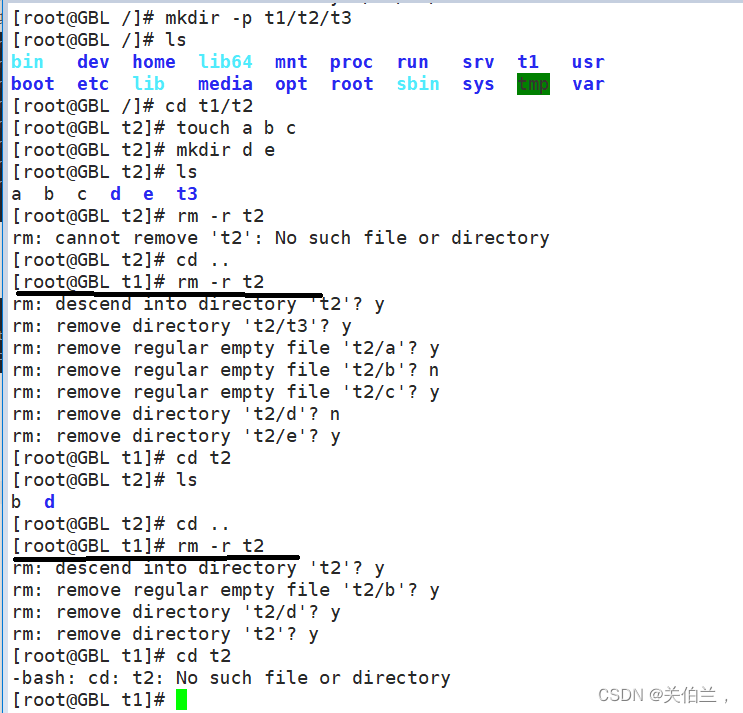Click the blue 'e' directory in first listing
Image resolution: width=743 pixels, height=713 pixels.
(x=148, y=194)
